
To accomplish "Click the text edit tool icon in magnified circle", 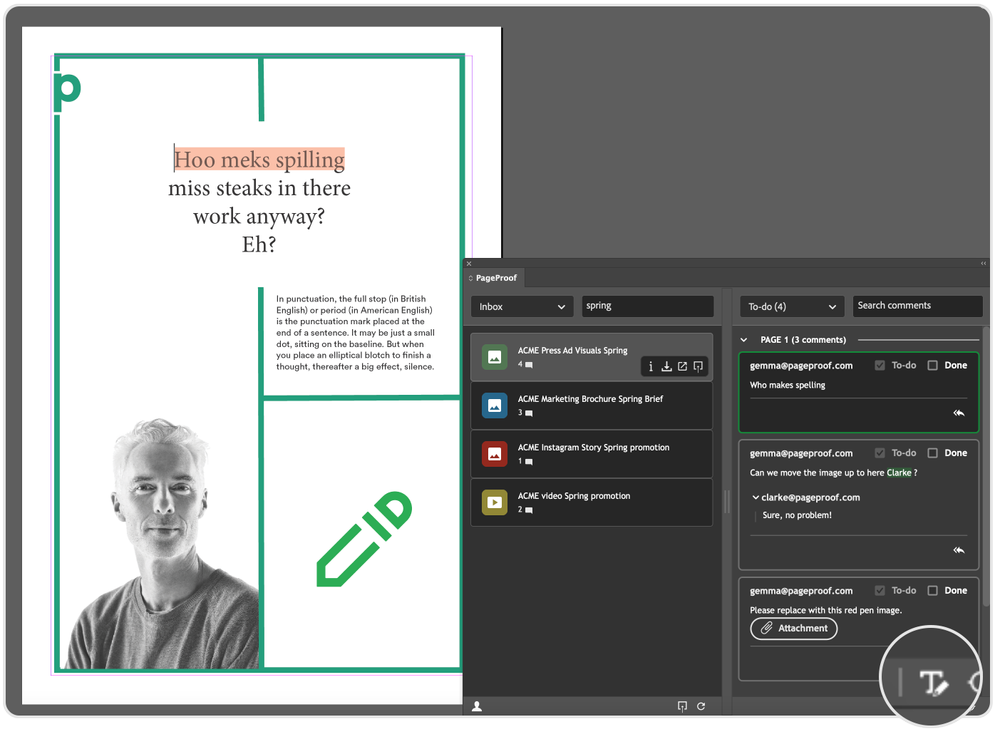I will [x=934, y=683].
